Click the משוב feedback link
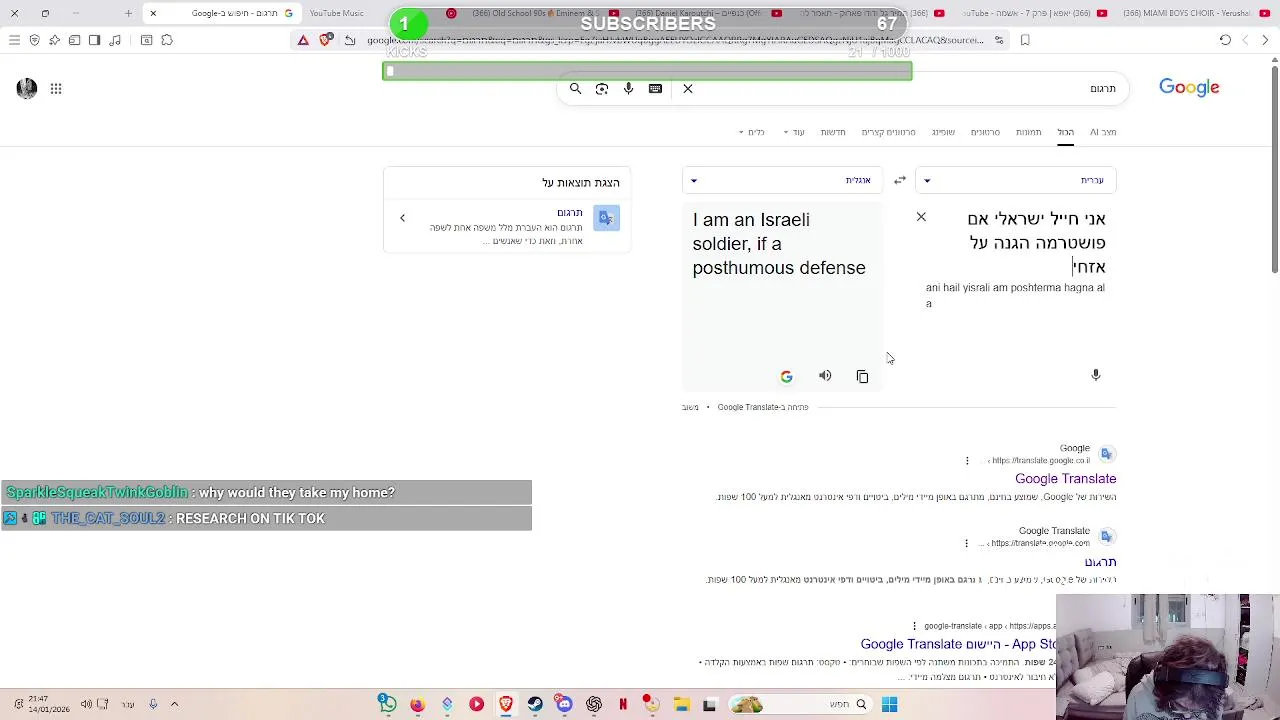1280x720 pixels. pos(690,407)
